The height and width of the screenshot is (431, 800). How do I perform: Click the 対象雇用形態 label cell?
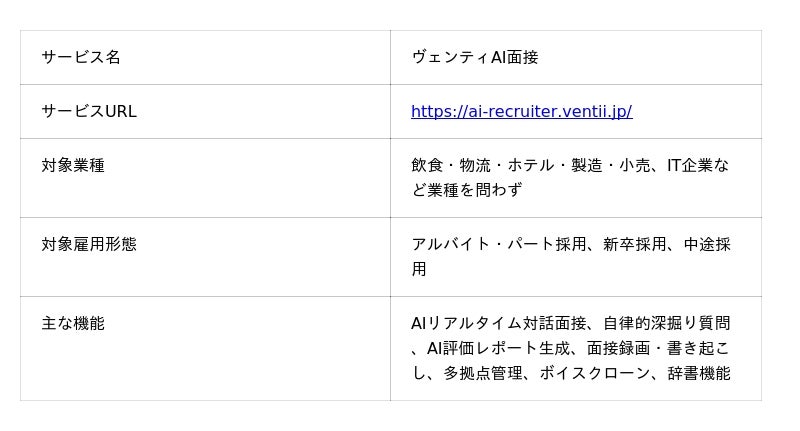[x=89, y=244]
